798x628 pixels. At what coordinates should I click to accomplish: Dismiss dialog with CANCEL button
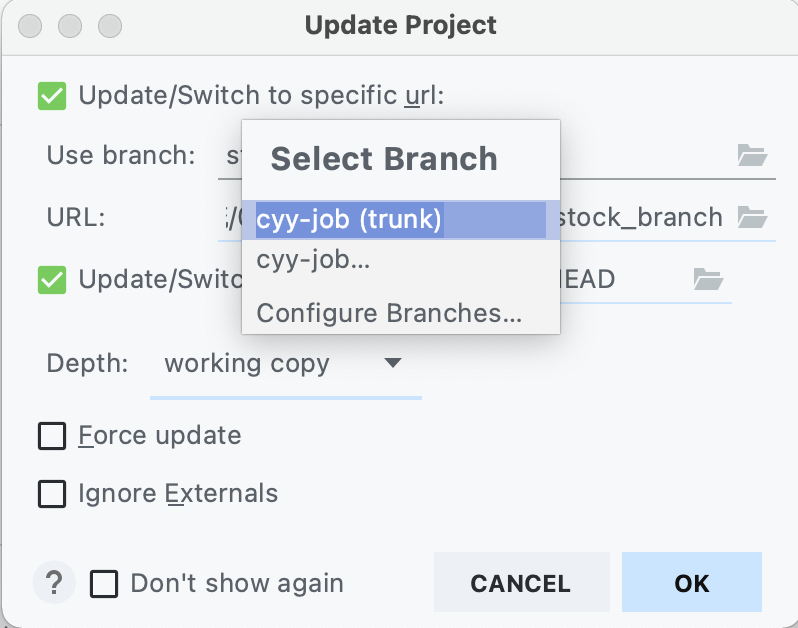522,582
